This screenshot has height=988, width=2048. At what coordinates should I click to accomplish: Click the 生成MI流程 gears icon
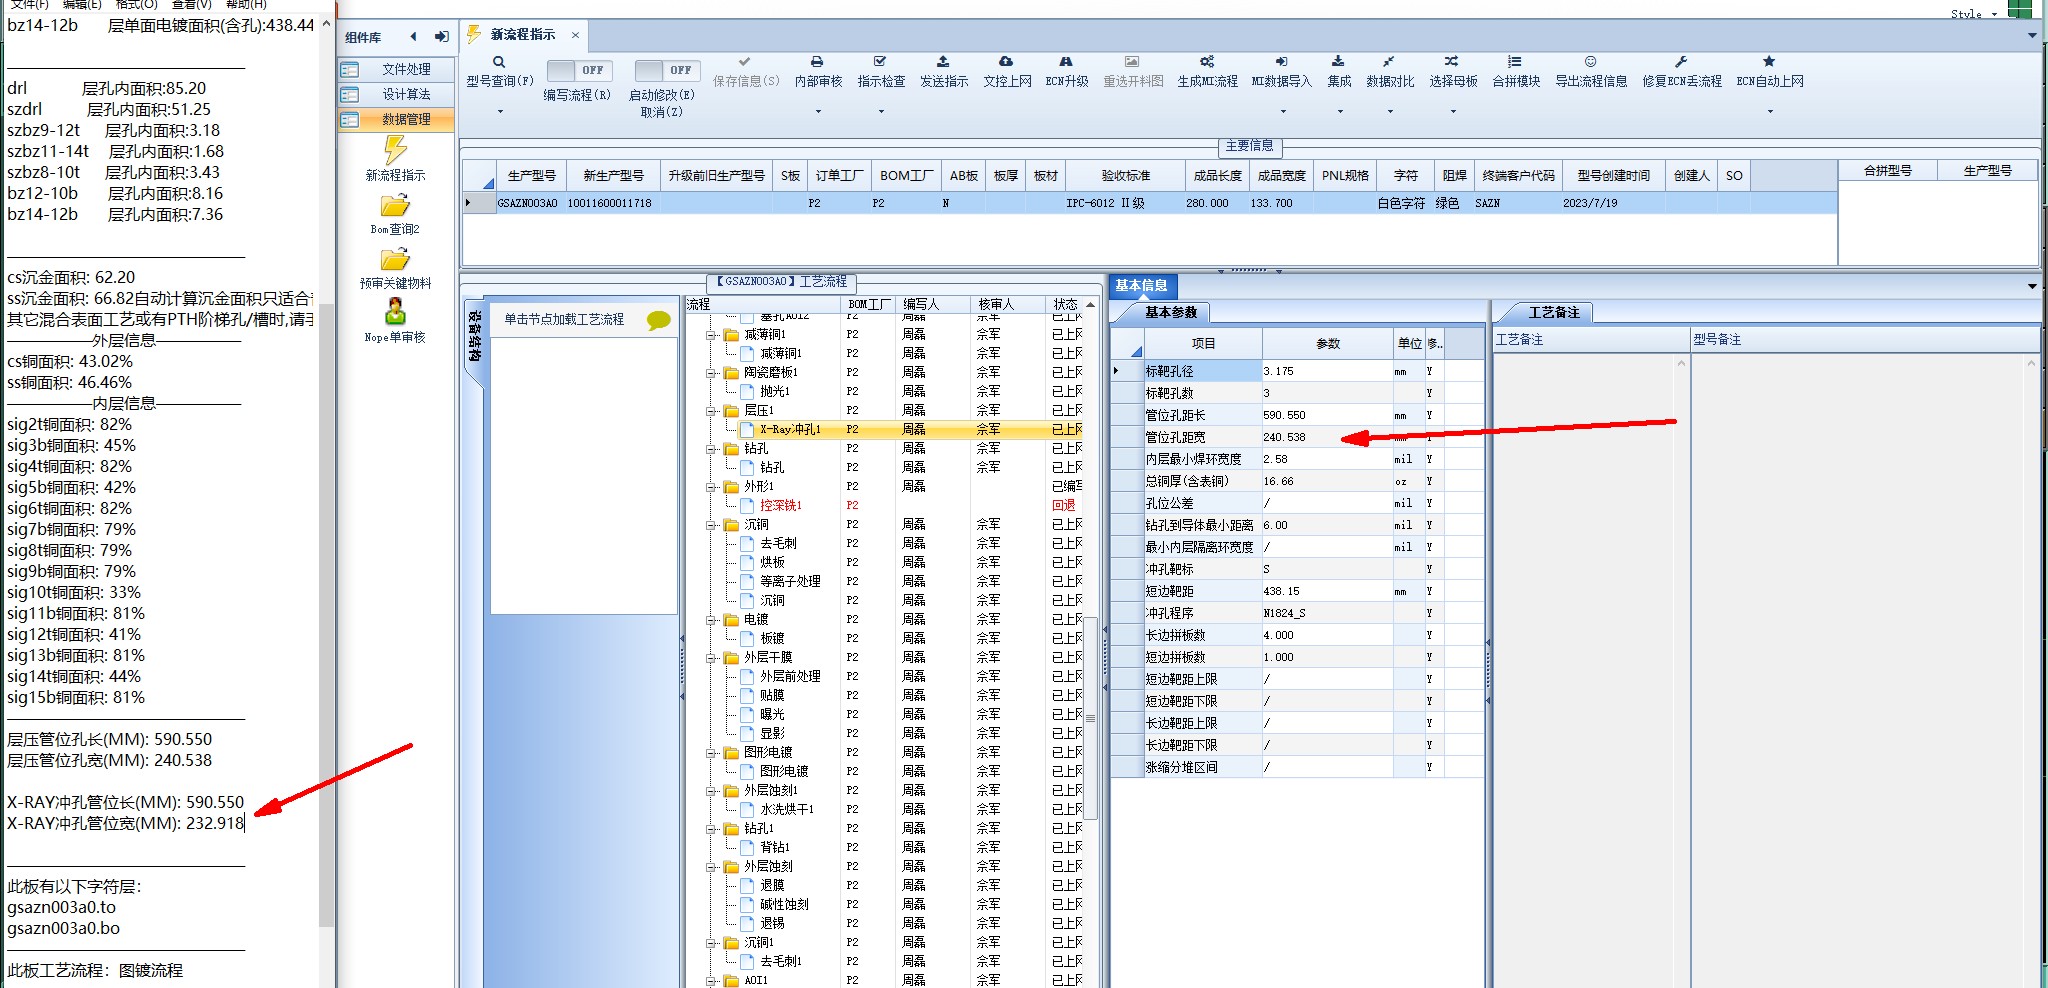(1207, 62)
